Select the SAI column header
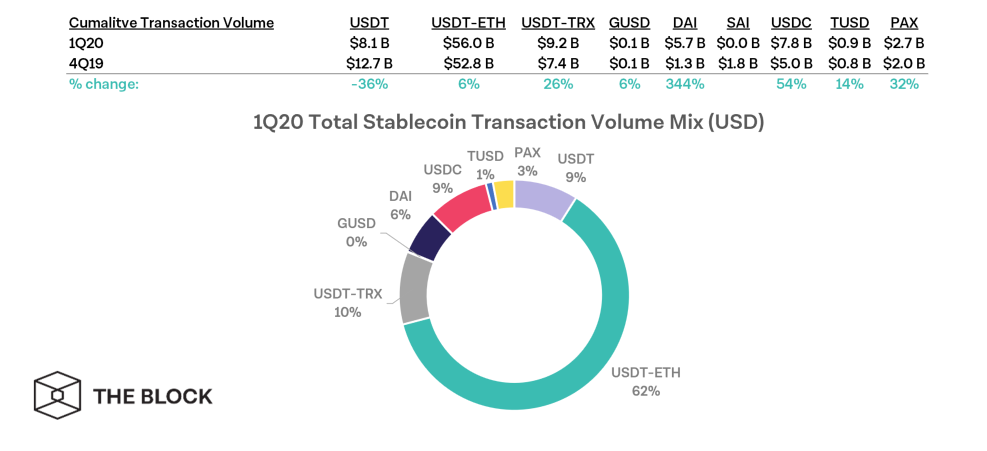 [738, 23]
